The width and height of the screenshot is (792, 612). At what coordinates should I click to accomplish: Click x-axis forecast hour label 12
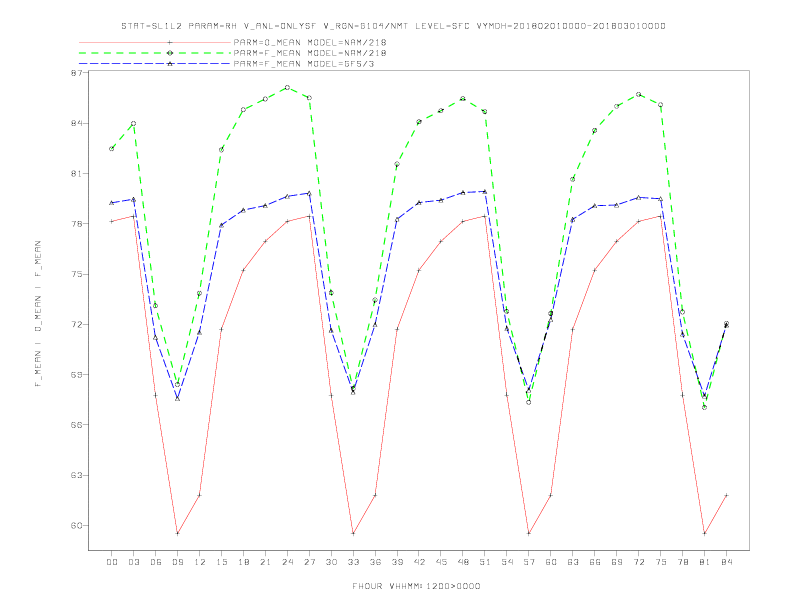click(x=200, y=562)
